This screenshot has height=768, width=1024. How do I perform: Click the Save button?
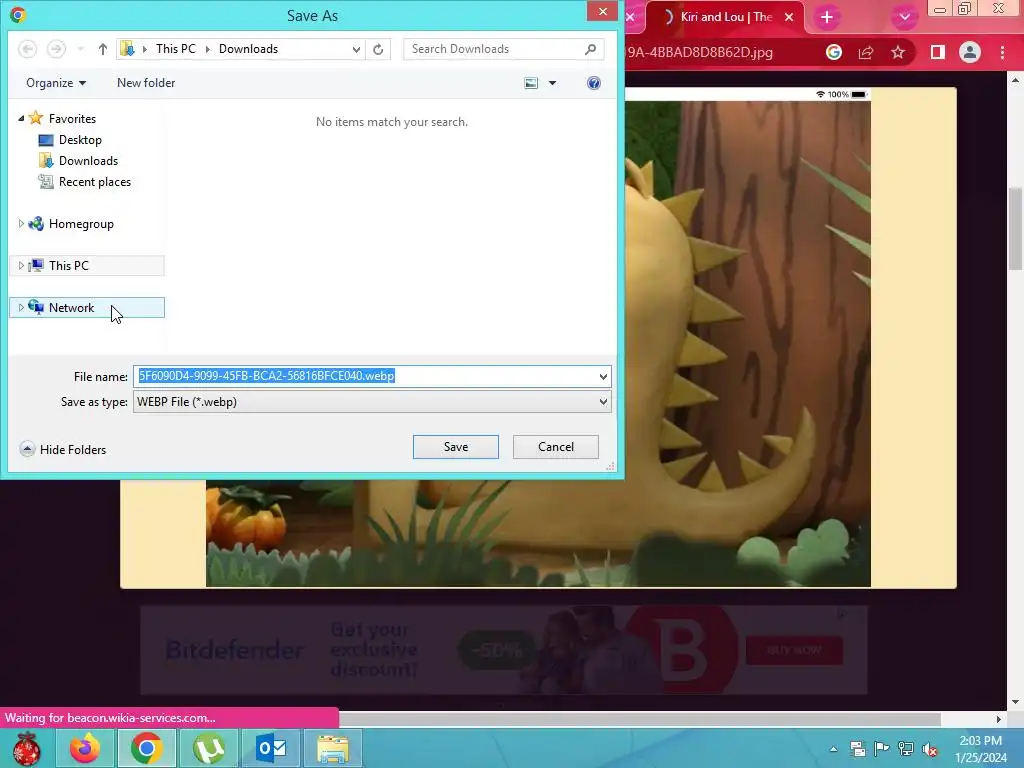(456, 447)
